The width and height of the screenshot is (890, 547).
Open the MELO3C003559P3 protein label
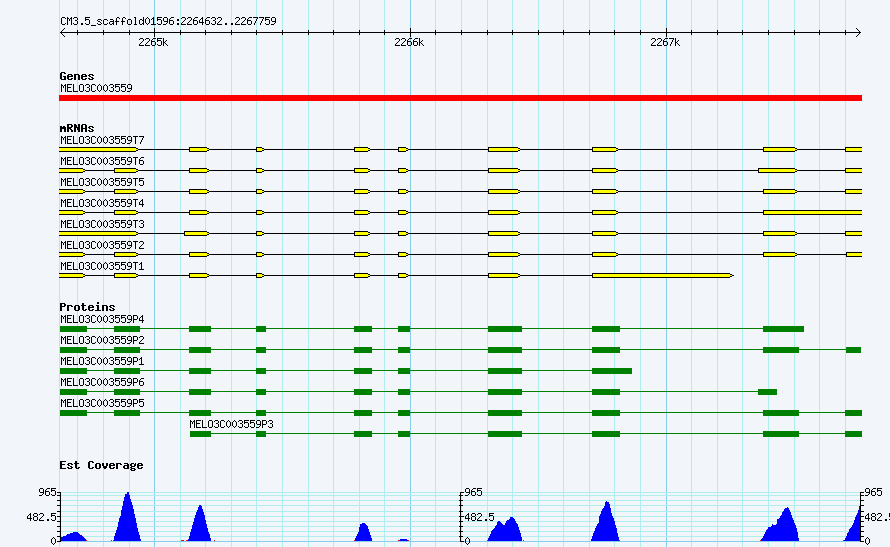[x=231, y=424]
